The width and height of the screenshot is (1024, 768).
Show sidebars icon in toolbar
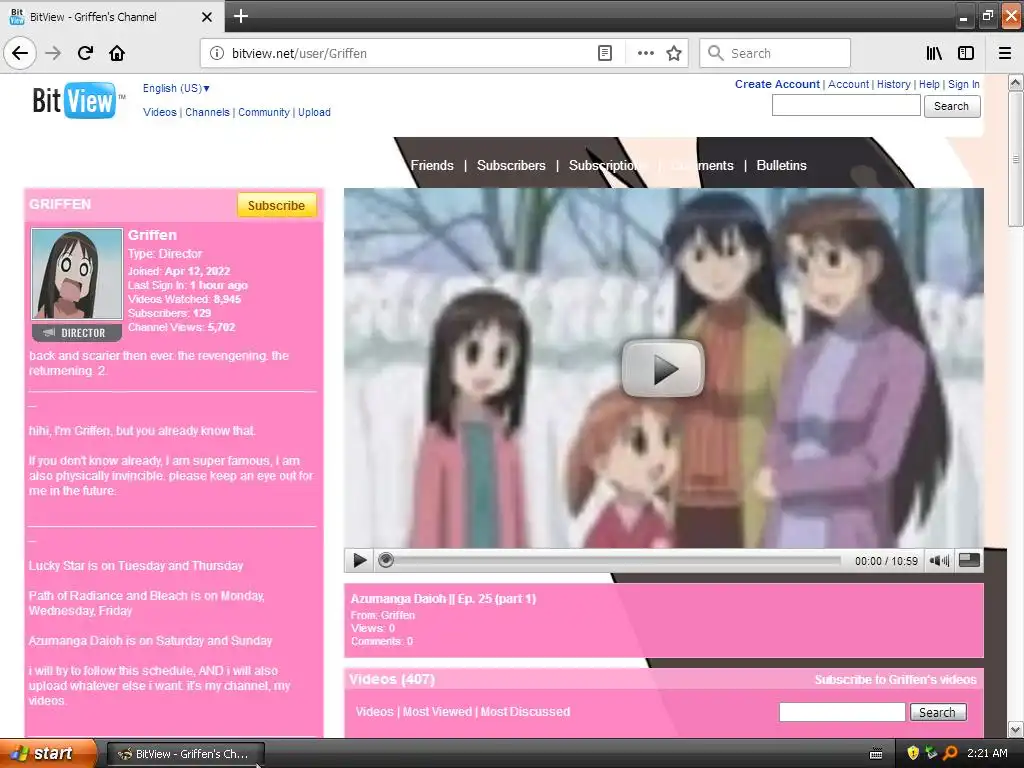point(966,53)
